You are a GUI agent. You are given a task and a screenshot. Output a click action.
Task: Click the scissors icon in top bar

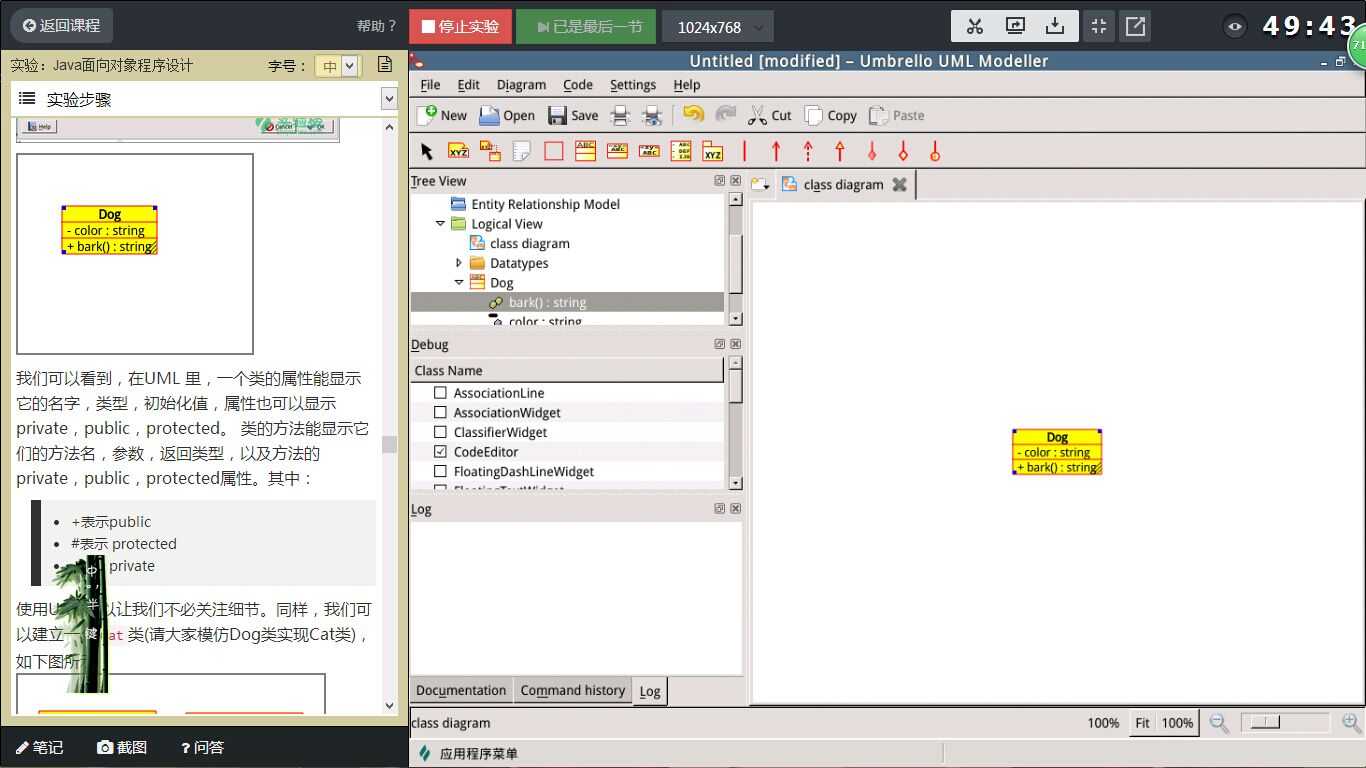tap(975, 27)
